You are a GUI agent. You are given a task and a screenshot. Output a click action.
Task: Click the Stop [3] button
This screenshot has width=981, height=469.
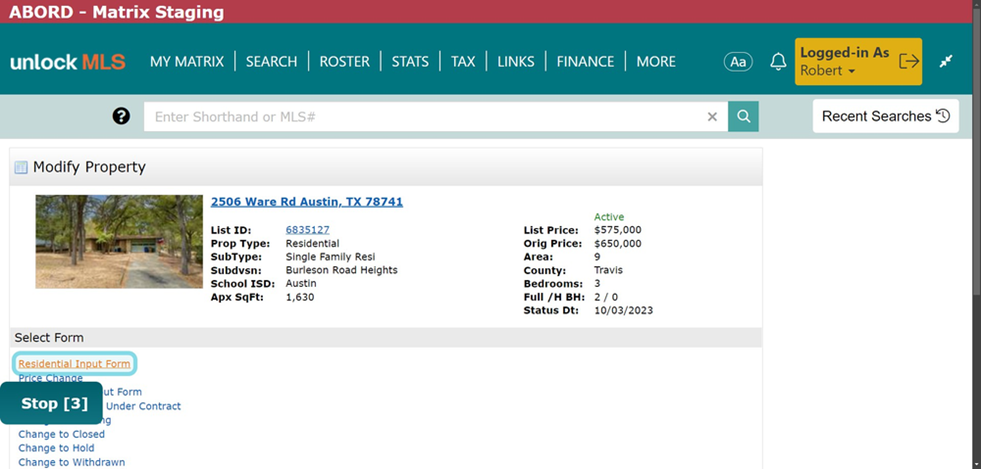[51, 403]
